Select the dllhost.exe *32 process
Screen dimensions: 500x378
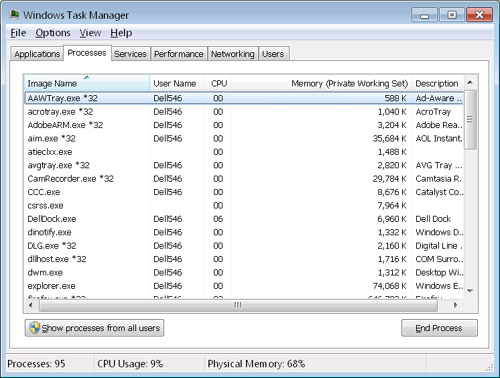click(x=244, y=259)
